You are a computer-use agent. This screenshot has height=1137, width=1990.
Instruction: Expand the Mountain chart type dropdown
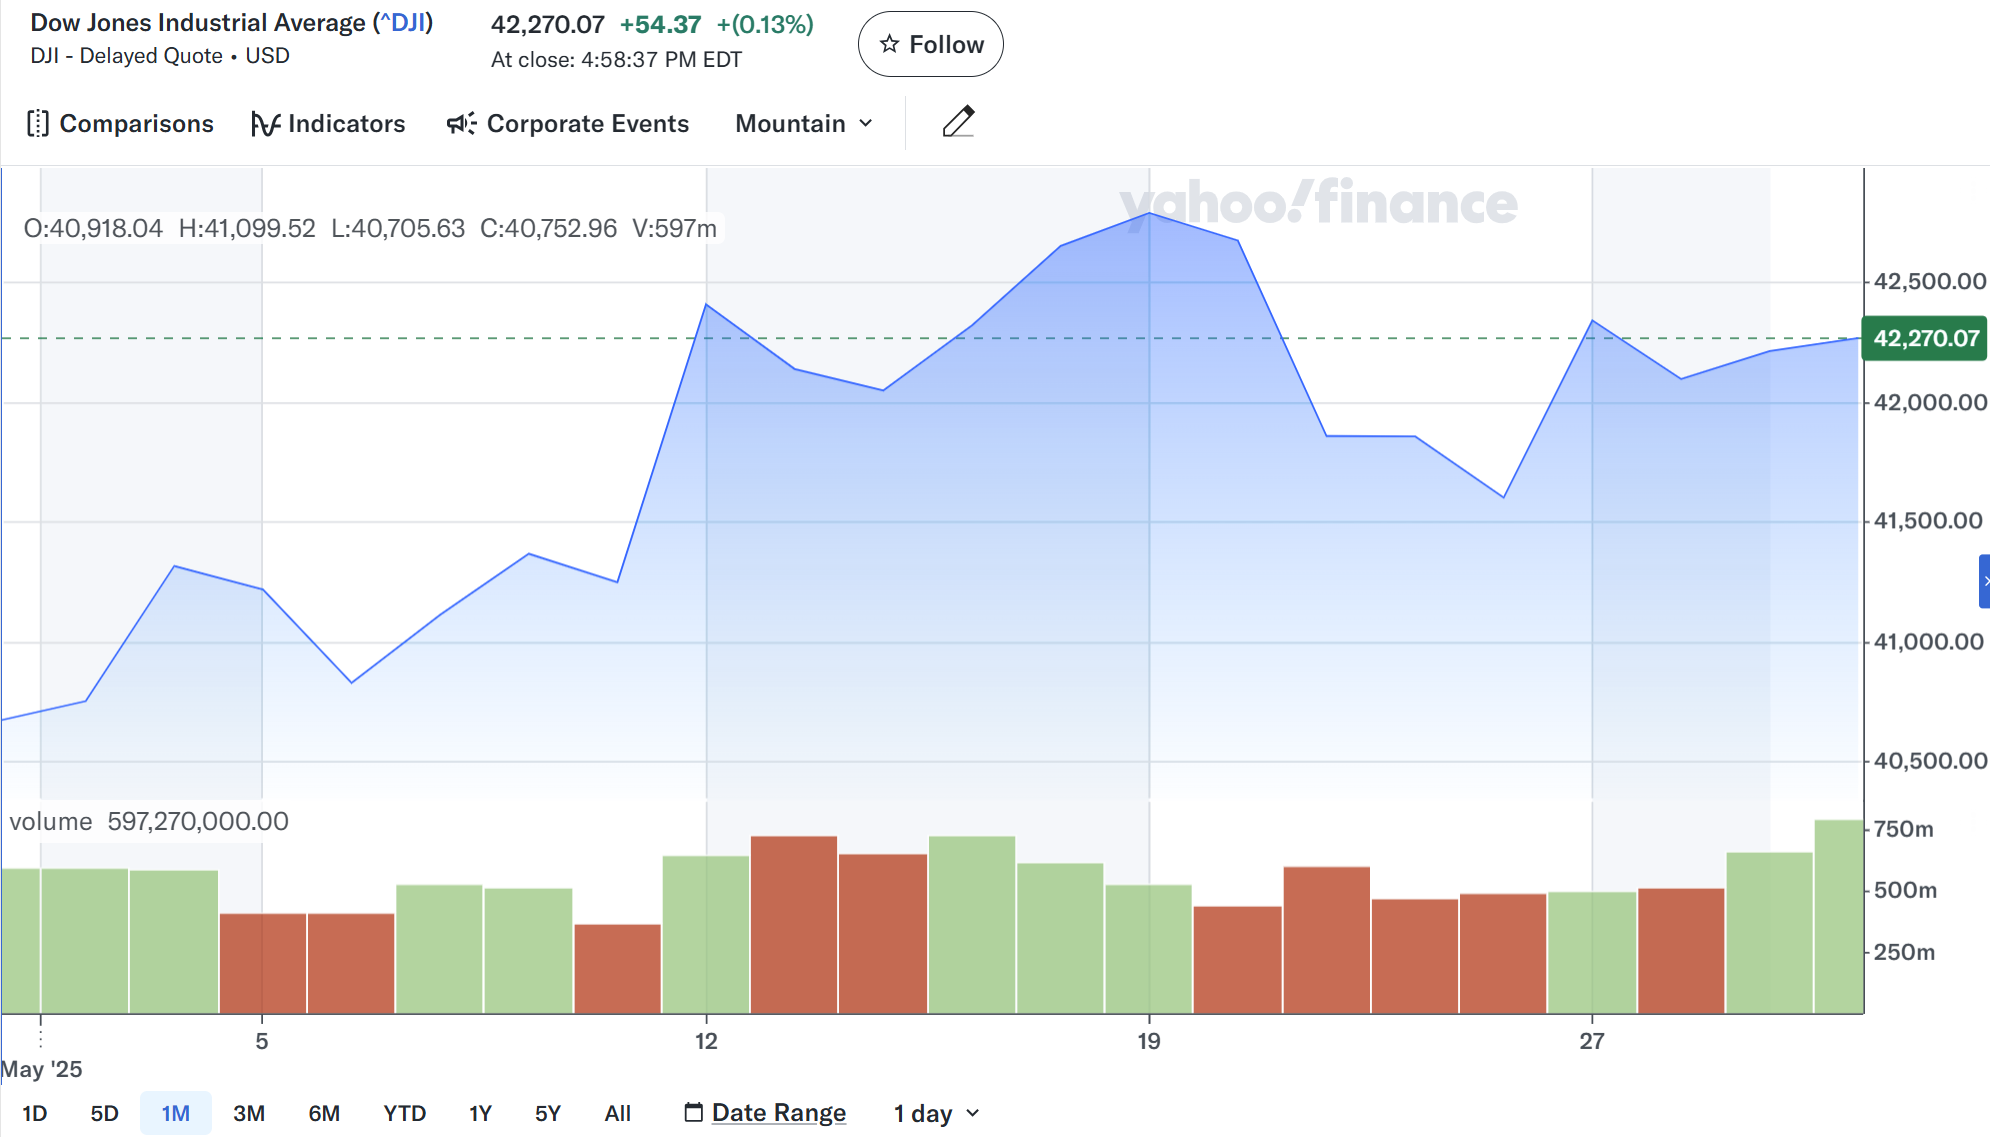[x=805, y=124]
